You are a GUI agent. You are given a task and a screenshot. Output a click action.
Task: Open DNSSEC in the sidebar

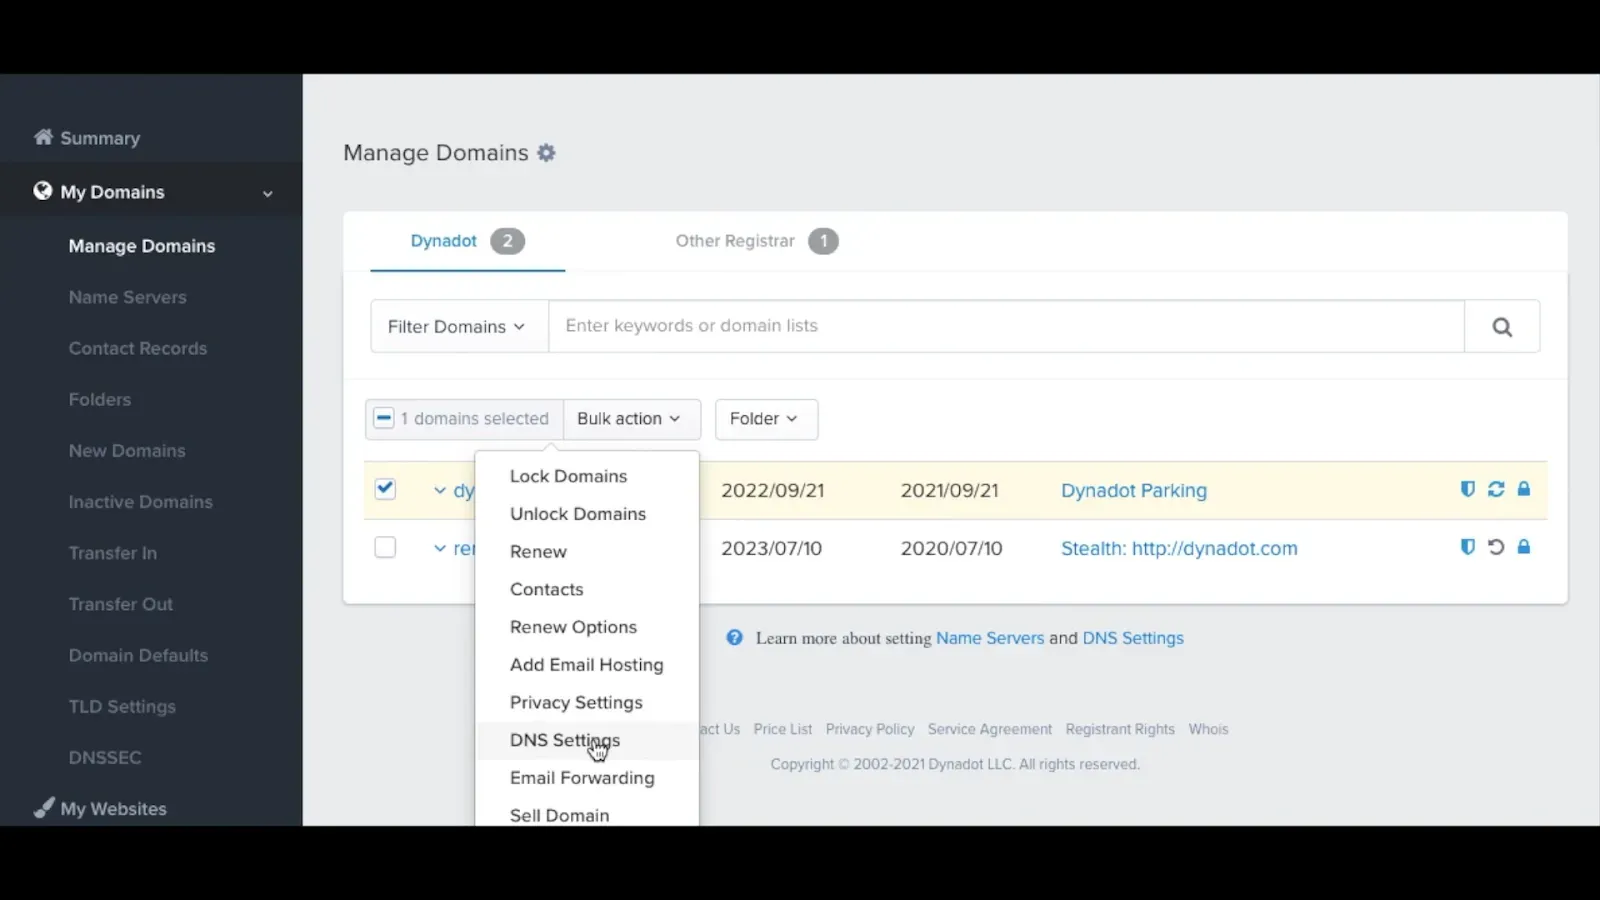[x=105, y=757]
